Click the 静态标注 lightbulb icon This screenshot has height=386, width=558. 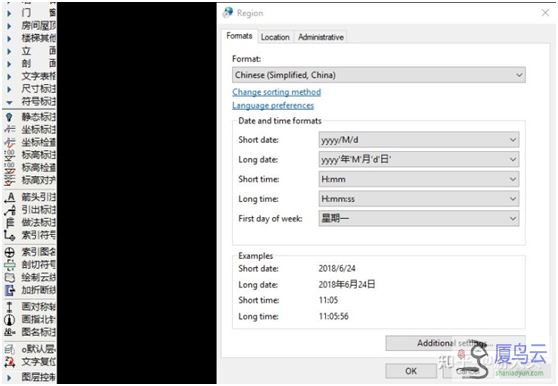click(10, 117)
